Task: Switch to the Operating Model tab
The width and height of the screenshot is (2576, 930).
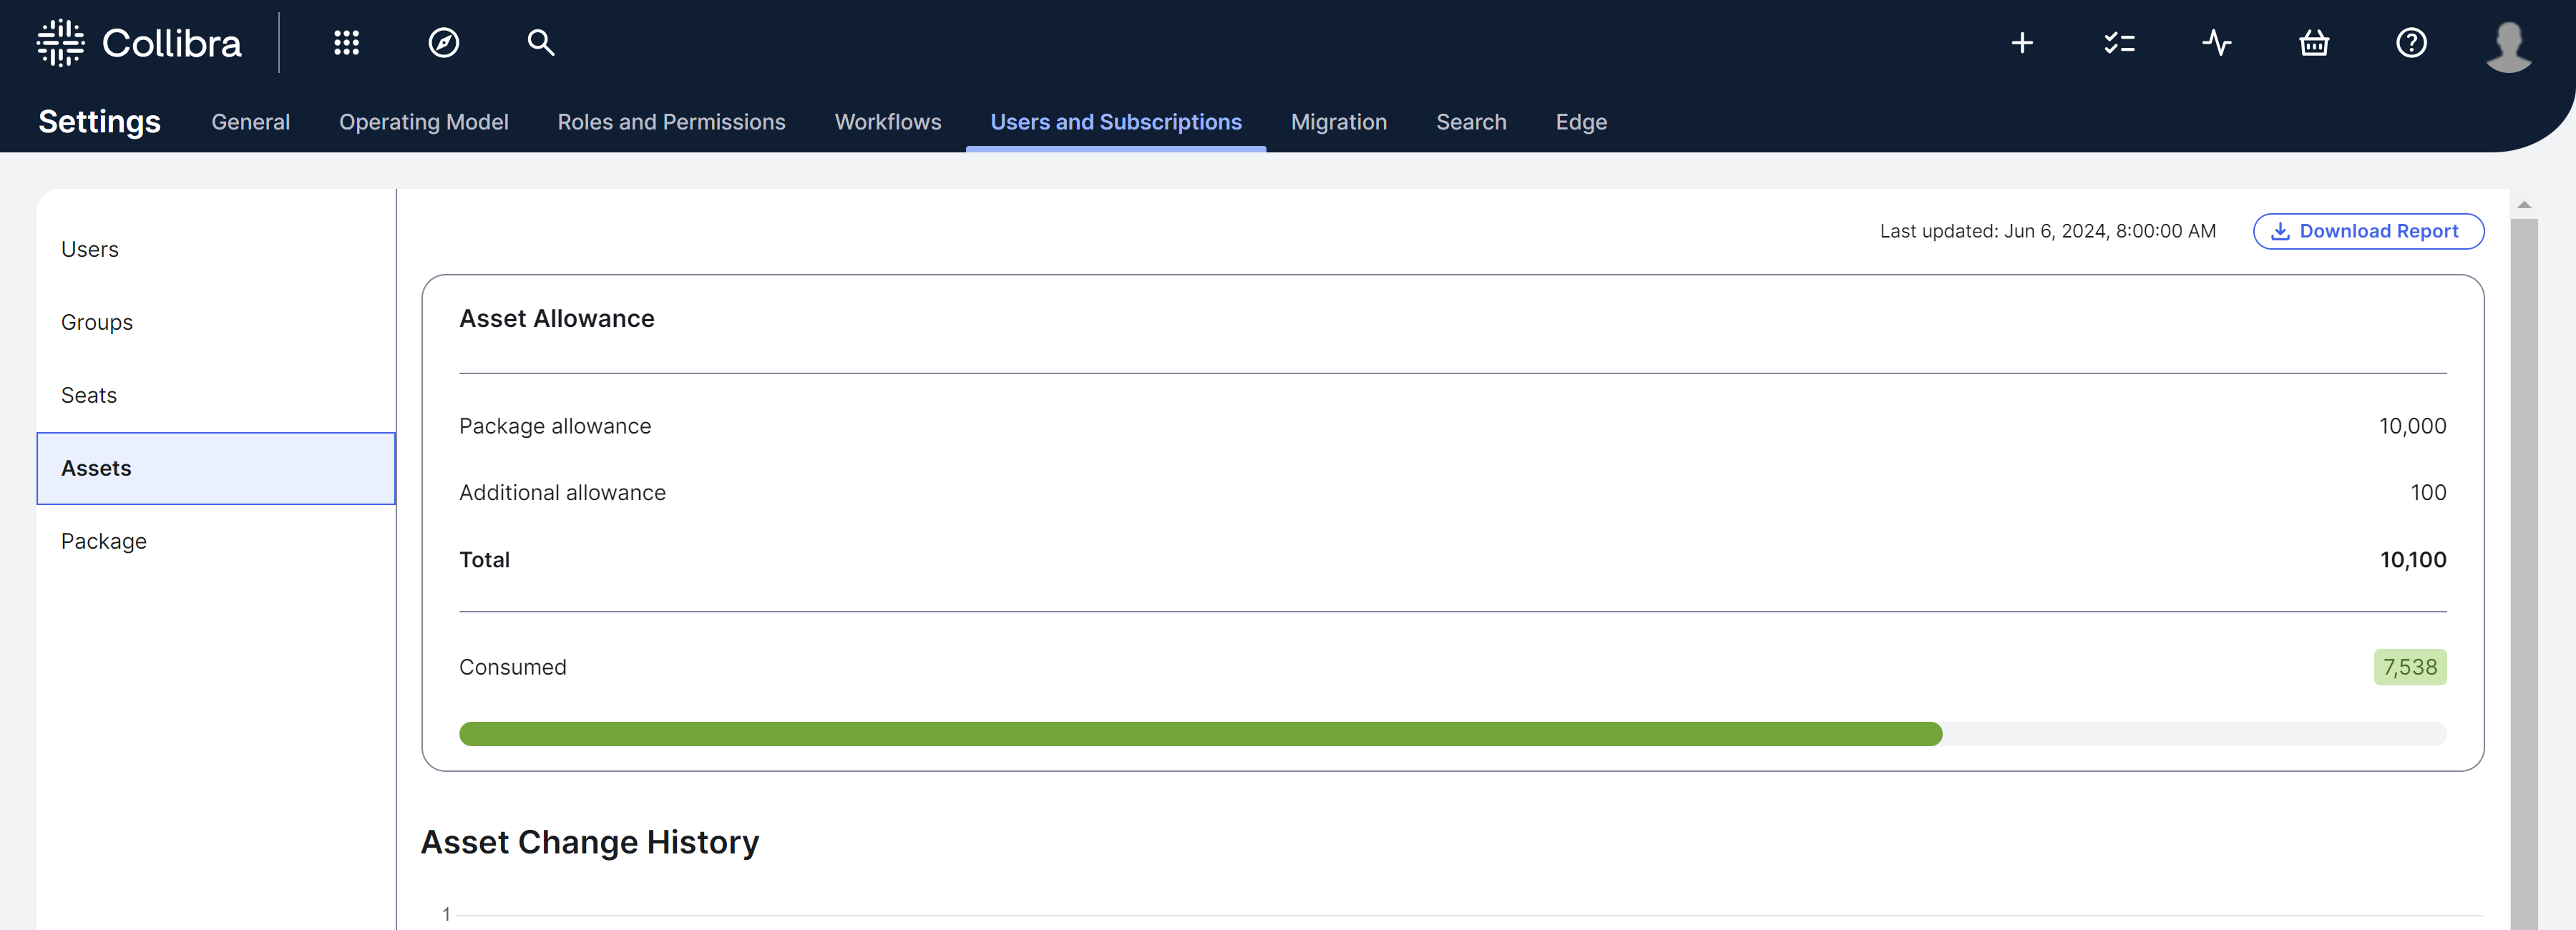Action: 423,122
